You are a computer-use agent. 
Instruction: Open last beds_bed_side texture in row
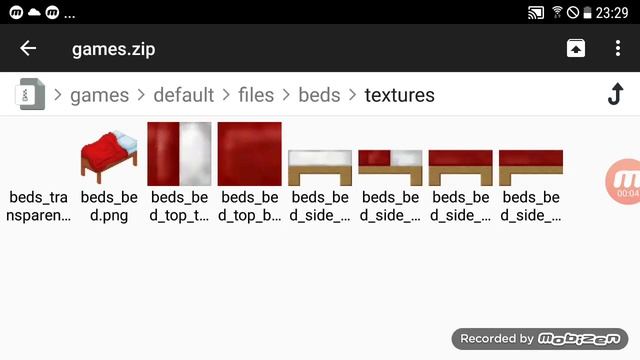[x=531, y=168]
